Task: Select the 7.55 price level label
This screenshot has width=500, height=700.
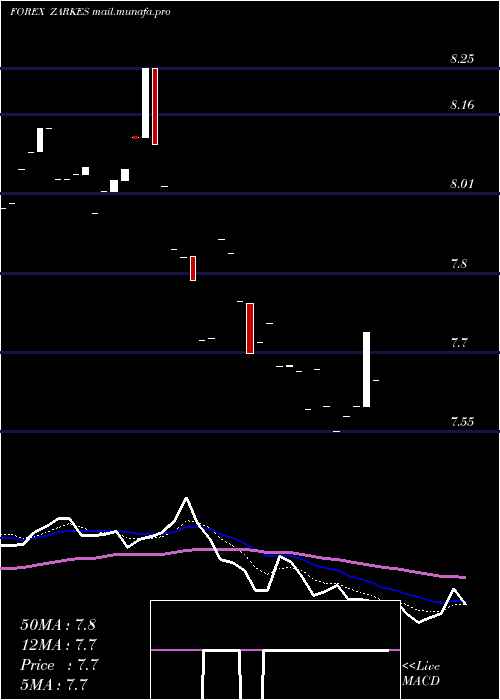Action: click(x=462, y=421)
